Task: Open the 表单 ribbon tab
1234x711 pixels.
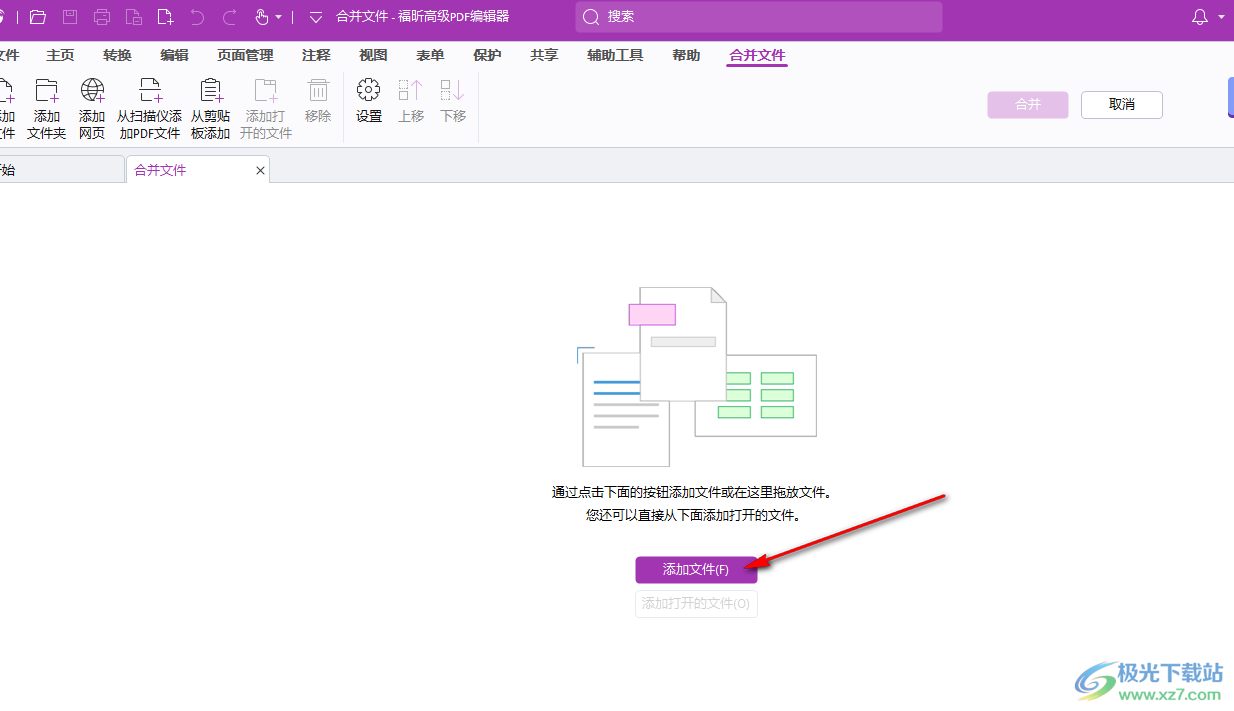Action: click(430, 56)
